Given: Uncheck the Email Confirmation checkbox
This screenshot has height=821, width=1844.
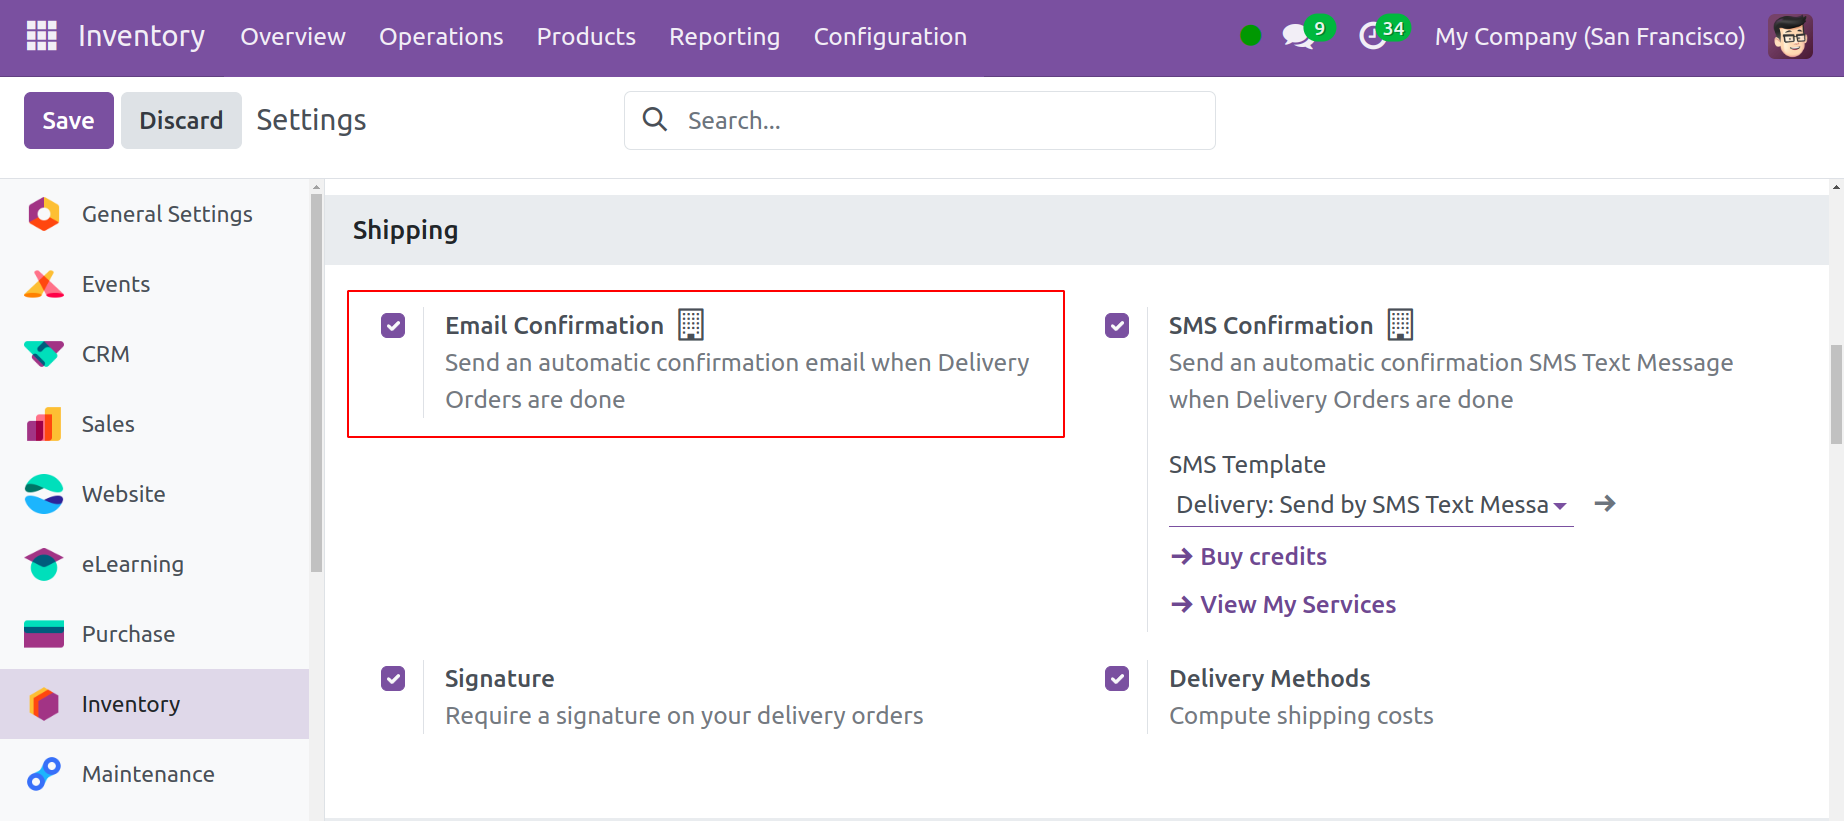Looking at the screenshot, I should 393,326.
